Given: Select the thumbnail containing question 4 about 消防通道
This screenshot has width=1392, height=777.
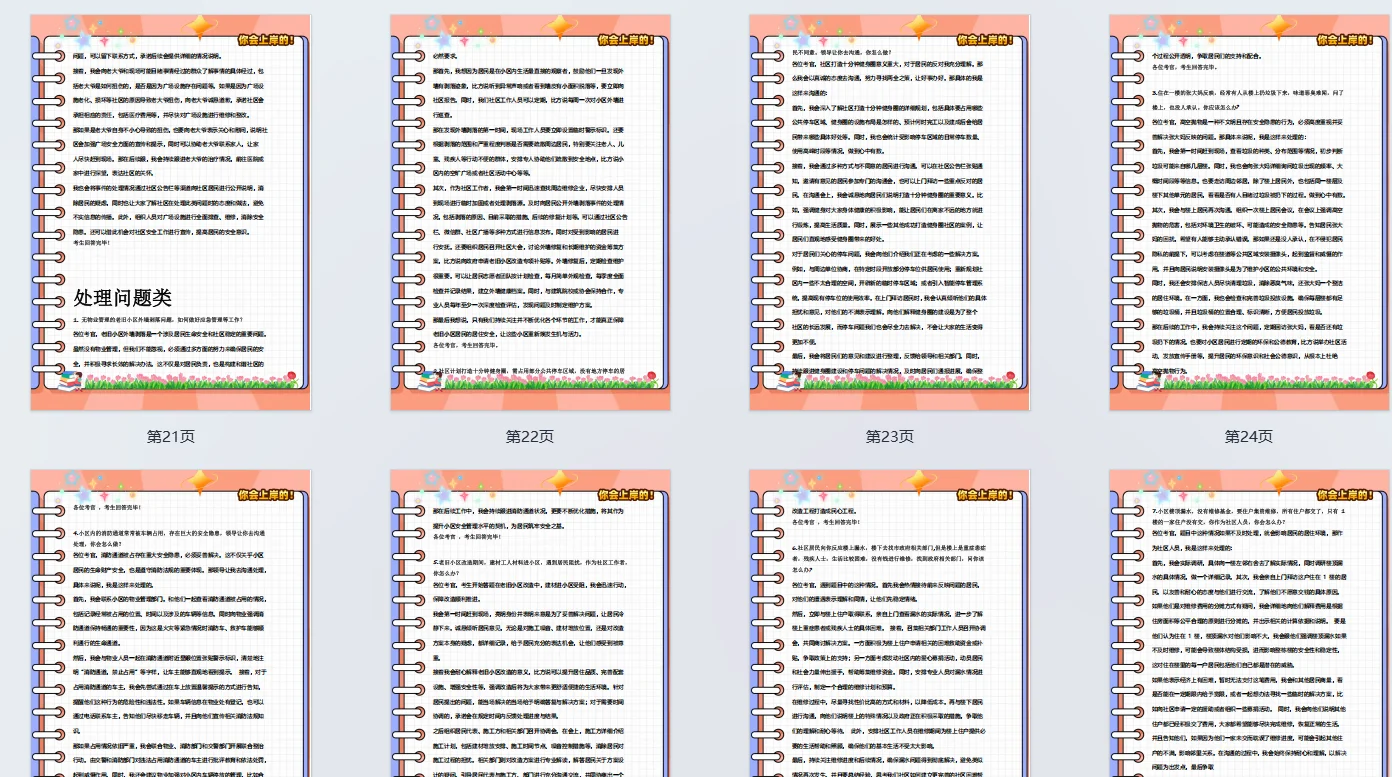Looking at the screenshot, I should point(170,623).
